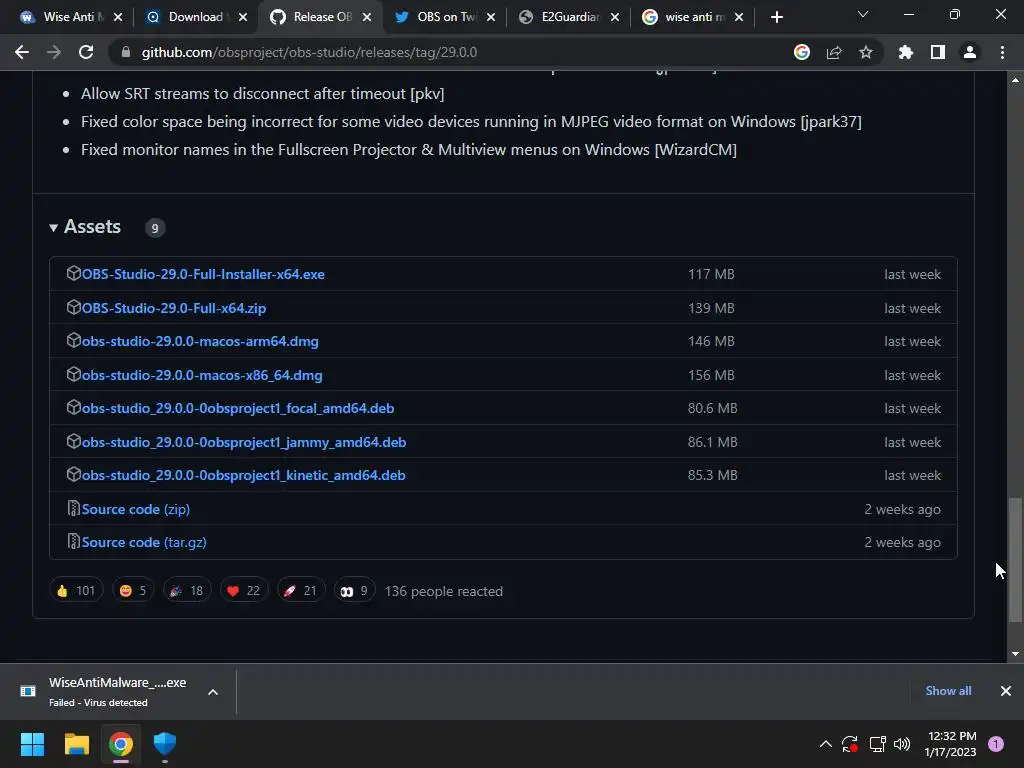Open Chrome three-dot menu
Viewport: 1024px width, 768px height.
[1002, 52]
